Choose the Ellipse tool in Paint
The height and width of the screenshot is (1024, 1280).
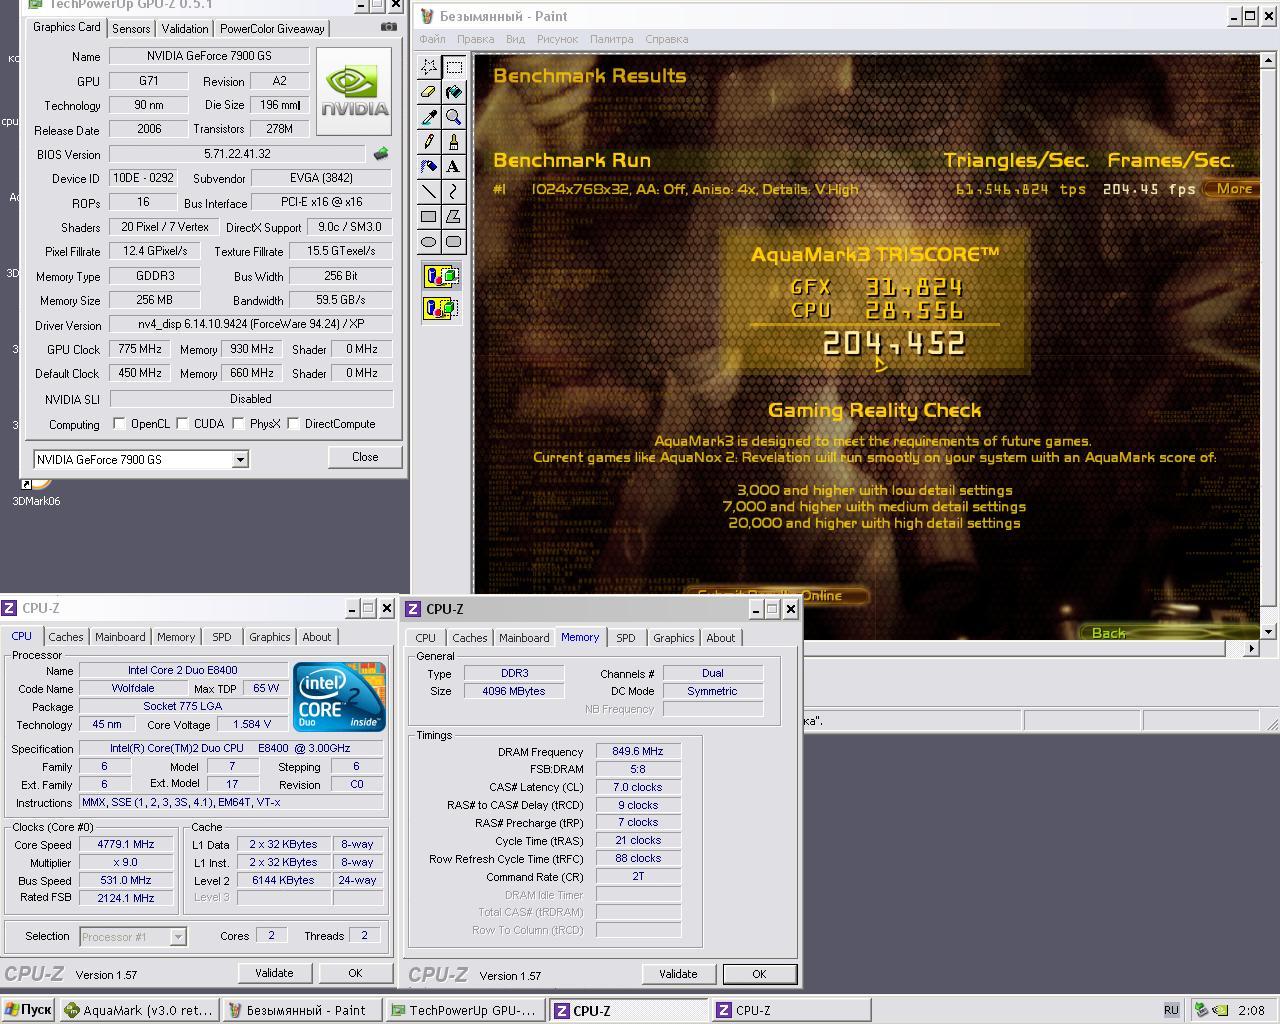pyautogui.click(x=429, y=242)
